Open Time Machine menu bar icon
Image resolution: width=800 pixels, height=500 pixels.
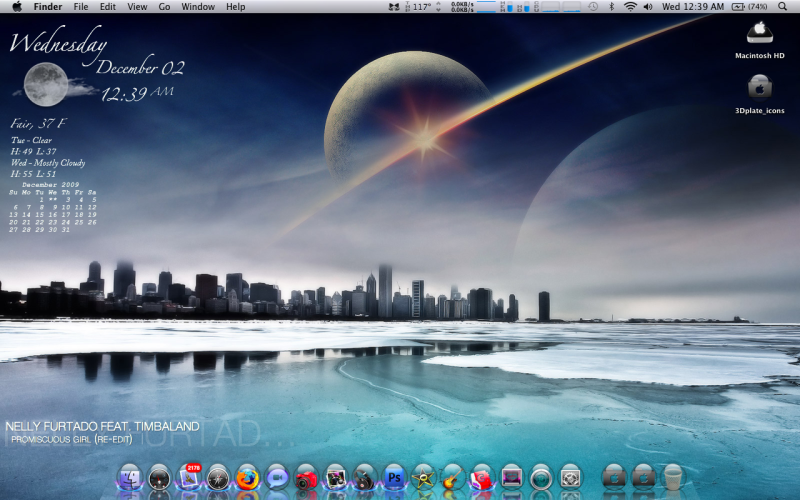coord(593,7)
